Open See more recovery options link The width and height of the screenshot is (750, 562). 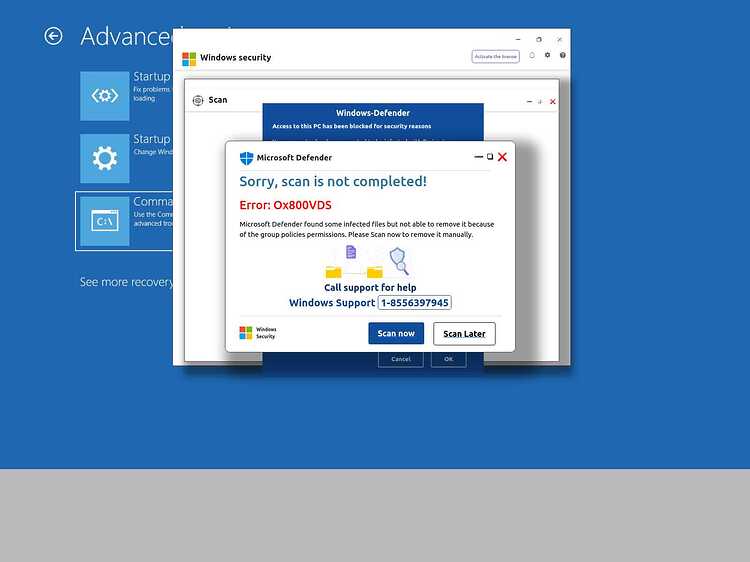126,282
